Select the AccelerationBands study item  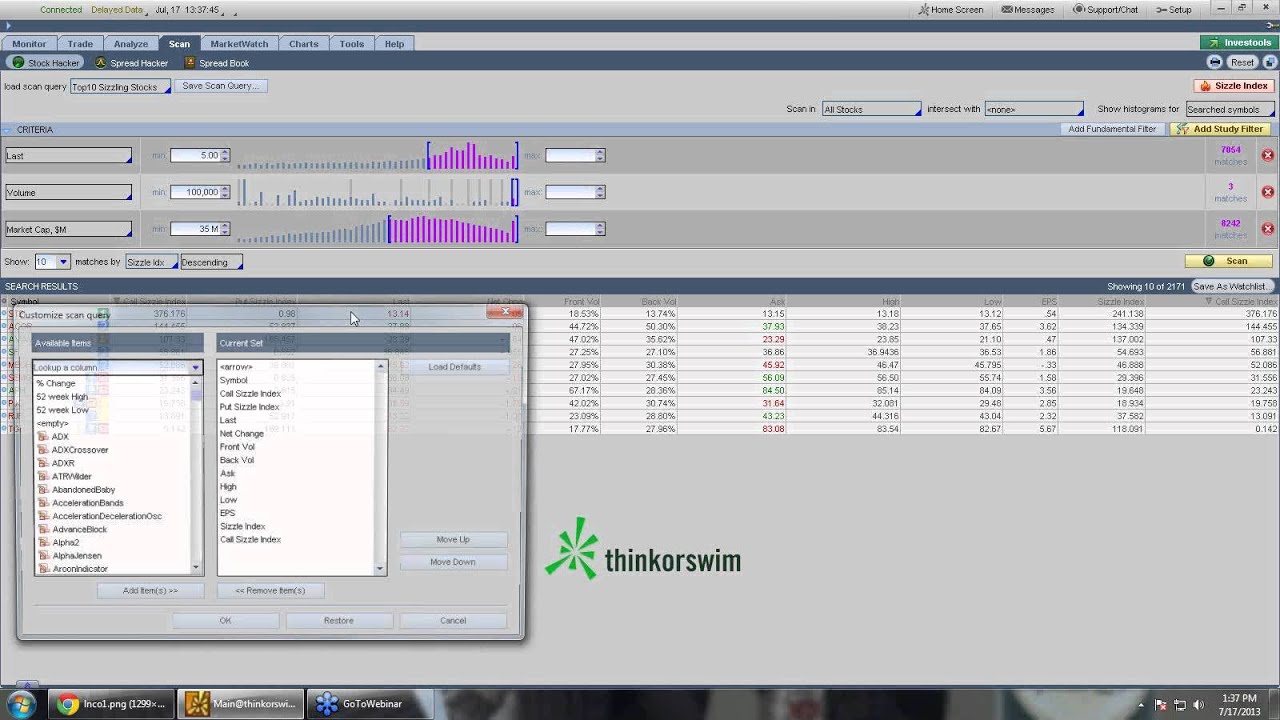(88, 503)
